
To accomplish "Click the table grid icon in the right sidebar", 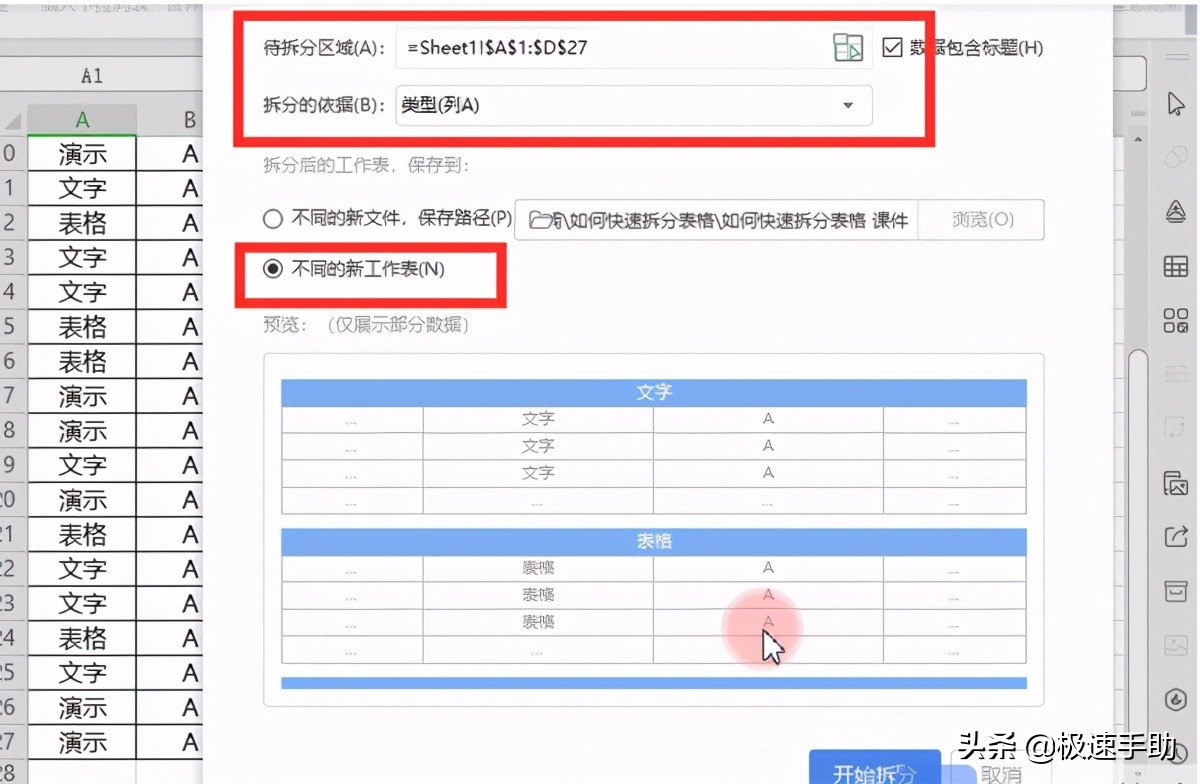I will [1176, 267].
